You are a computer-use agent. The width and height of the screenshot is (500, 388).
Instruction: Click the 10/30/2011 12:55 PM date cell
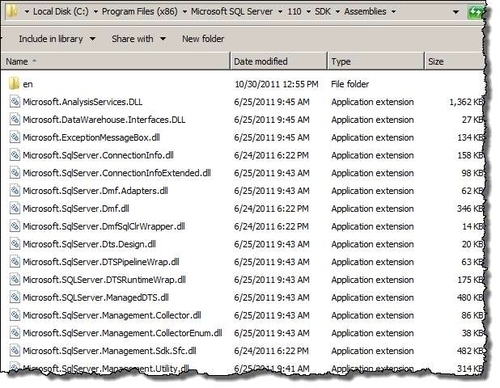pos(276,84)
